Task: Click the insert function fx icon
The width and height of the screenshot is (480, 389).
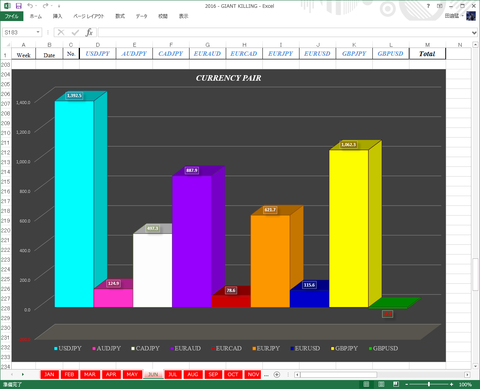Action: click(x=89, y=32)
